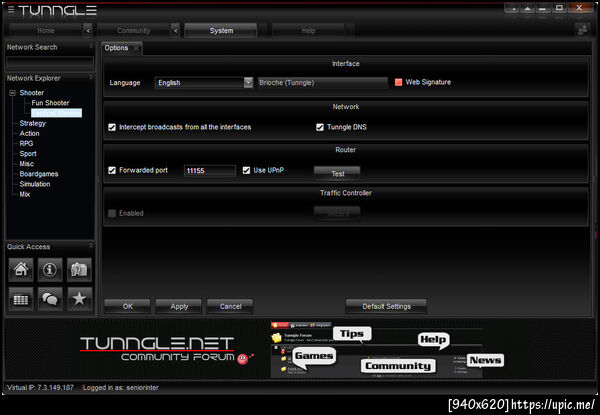
Task: Click the info icon in Quick Access
Action: [x=50, y=269]
